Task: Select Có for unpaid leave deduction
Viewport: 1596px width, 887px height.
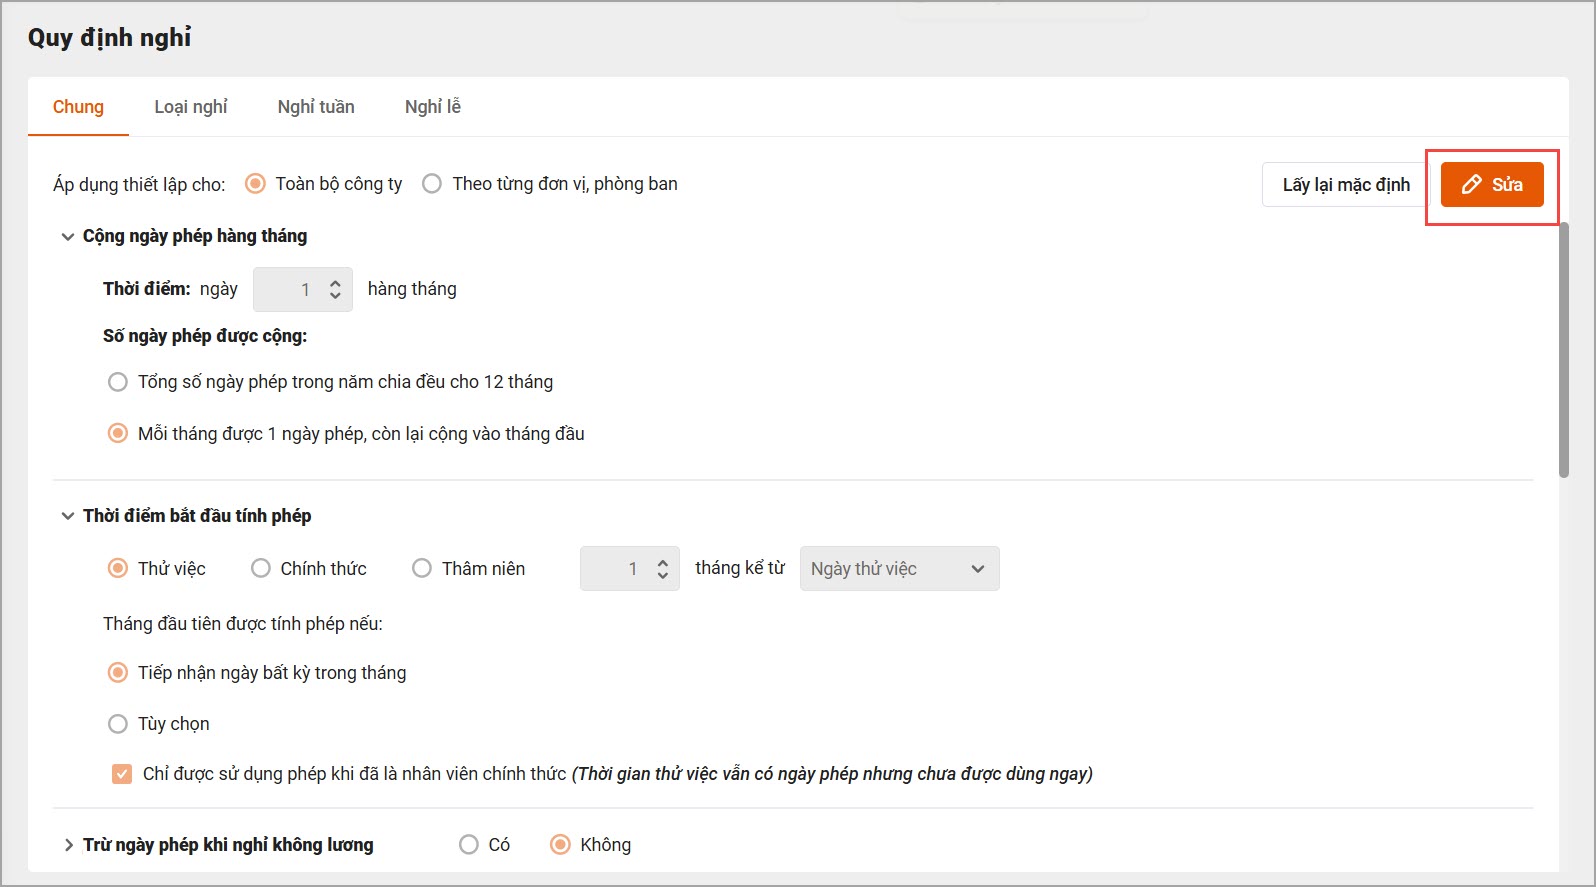Action: 469,845
